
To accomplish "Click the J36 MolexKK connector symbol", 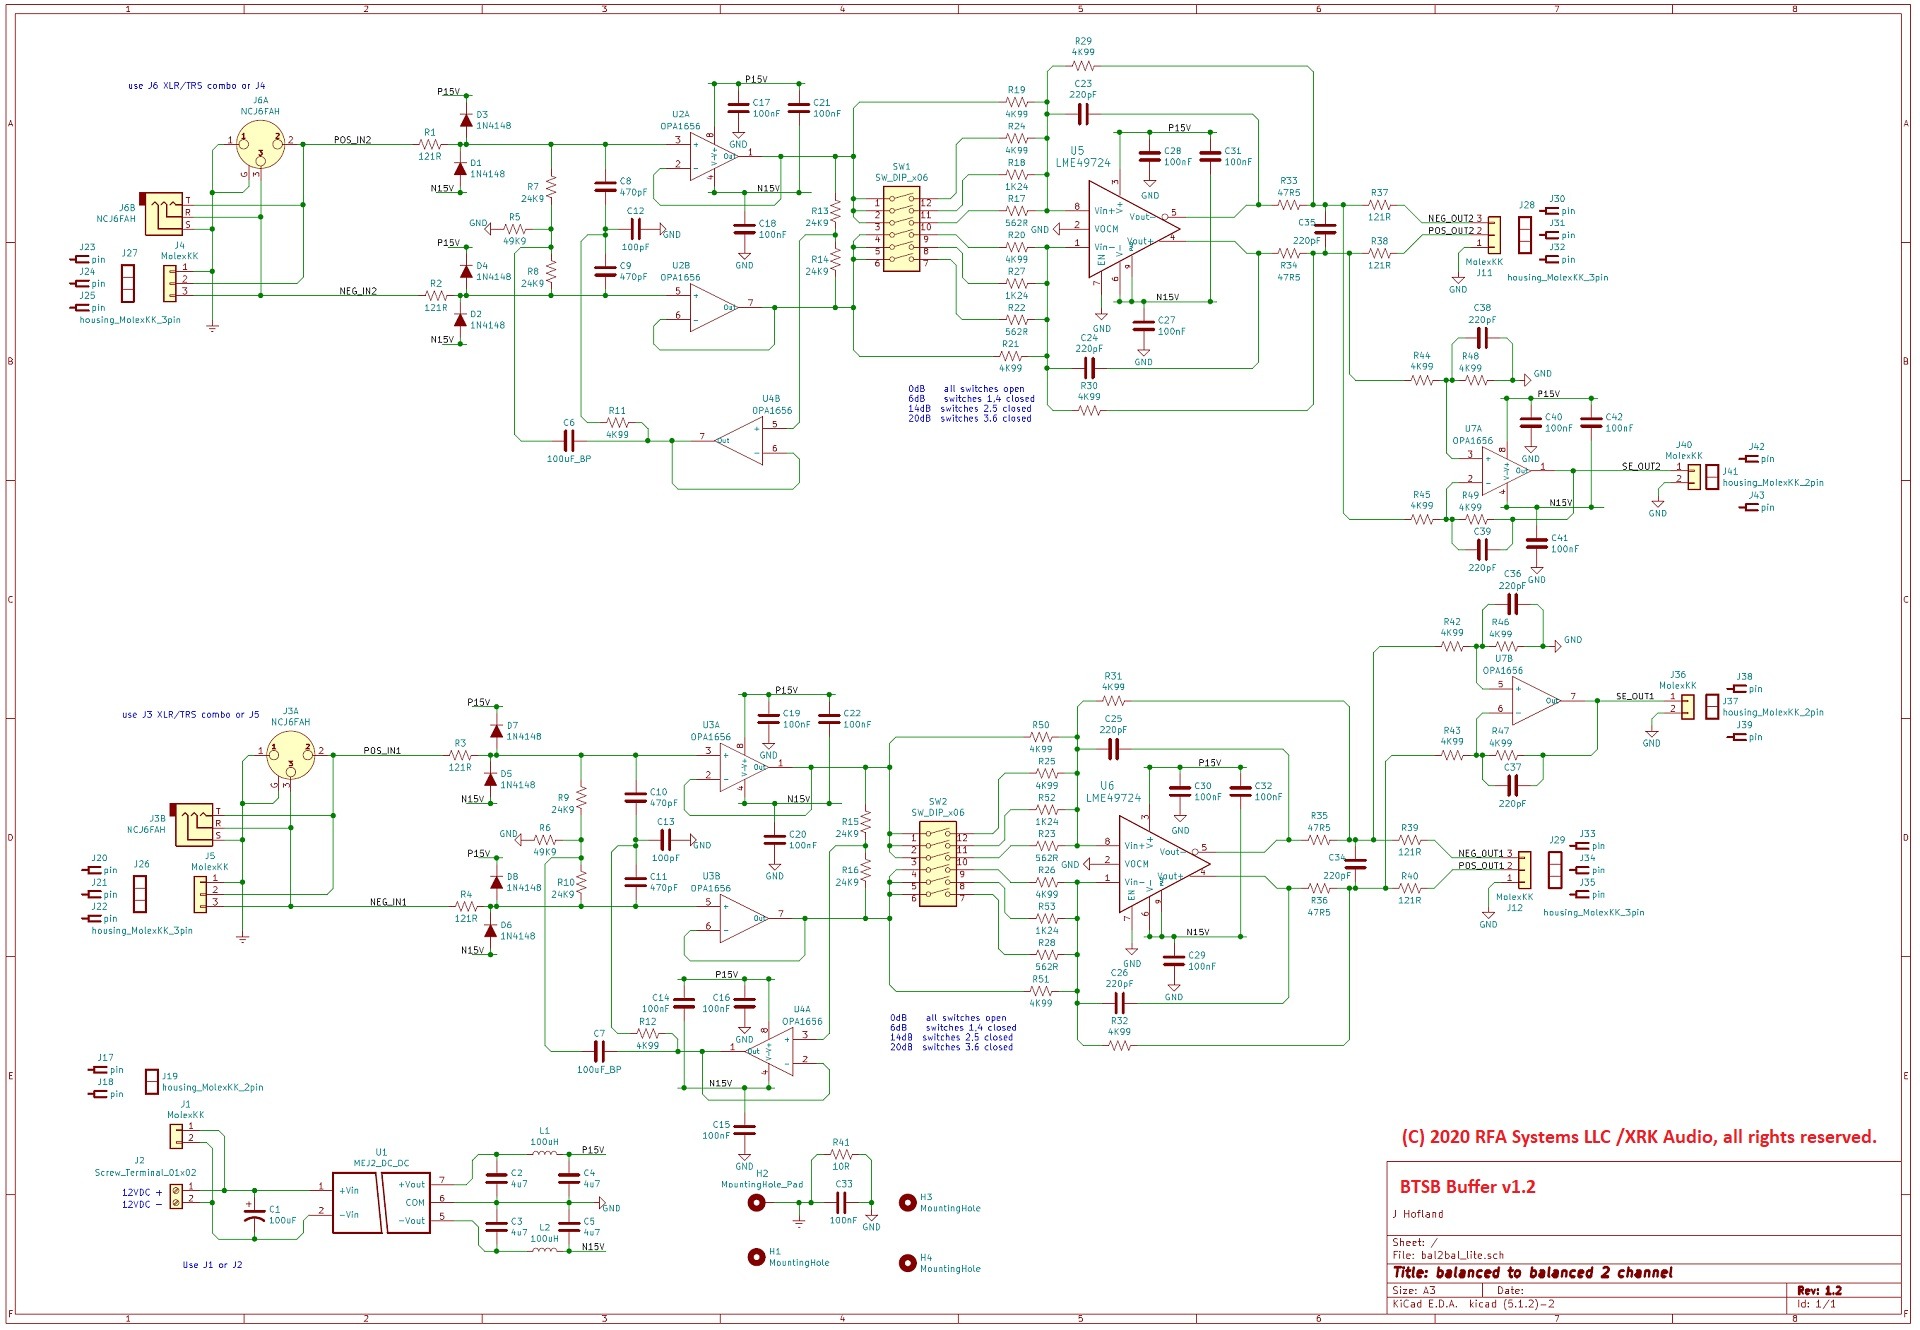I will (x=1687, y=706).
